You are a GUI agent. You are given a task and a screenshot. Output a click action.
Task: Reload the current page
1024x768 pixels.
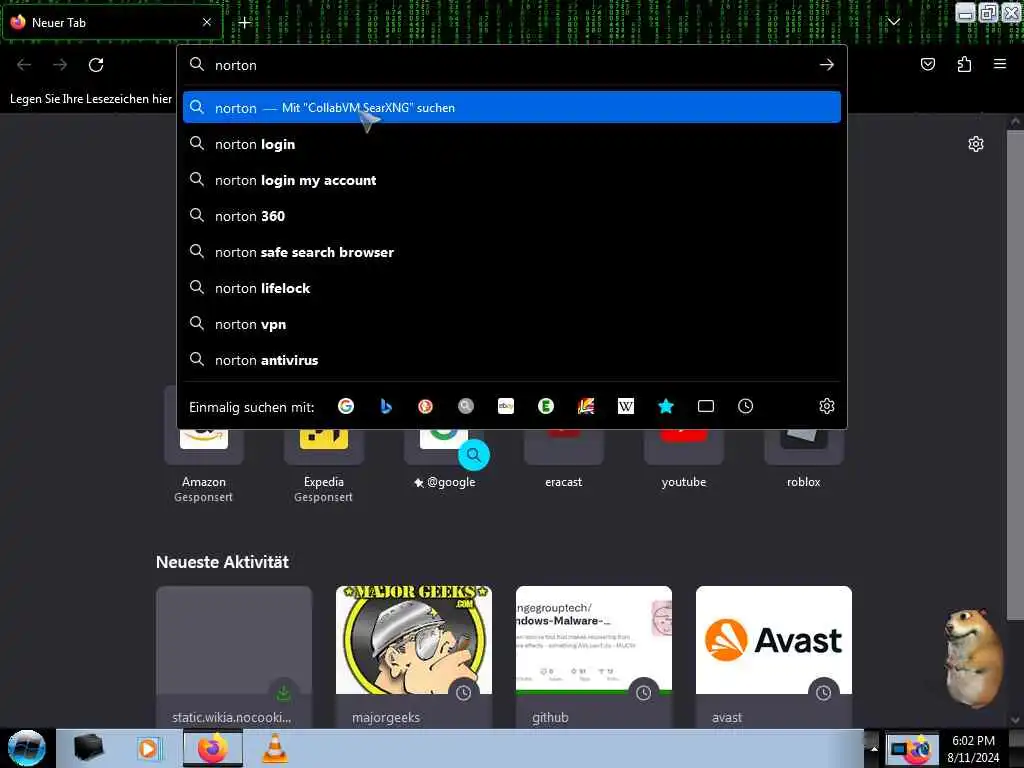pos(96,65)
